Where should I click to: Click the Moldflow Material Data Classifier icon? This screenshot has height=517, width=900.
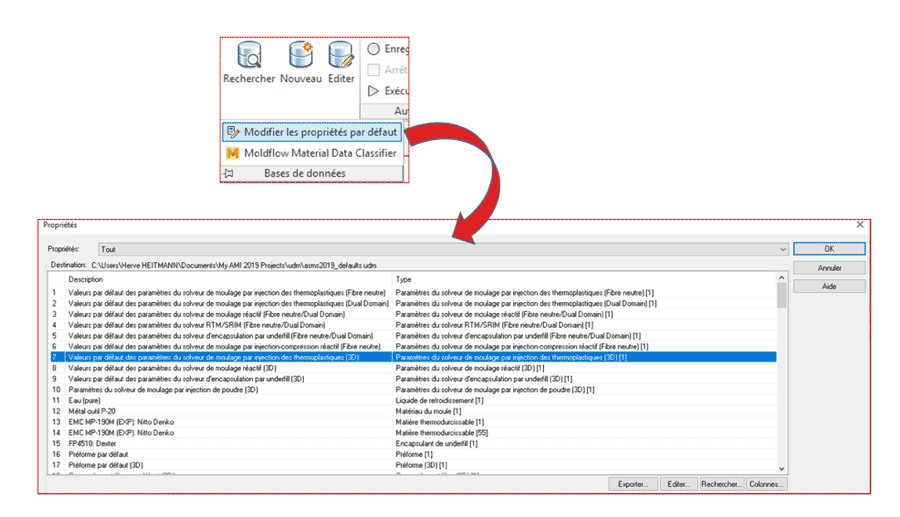pyautogui.click(x=232, y=153)
